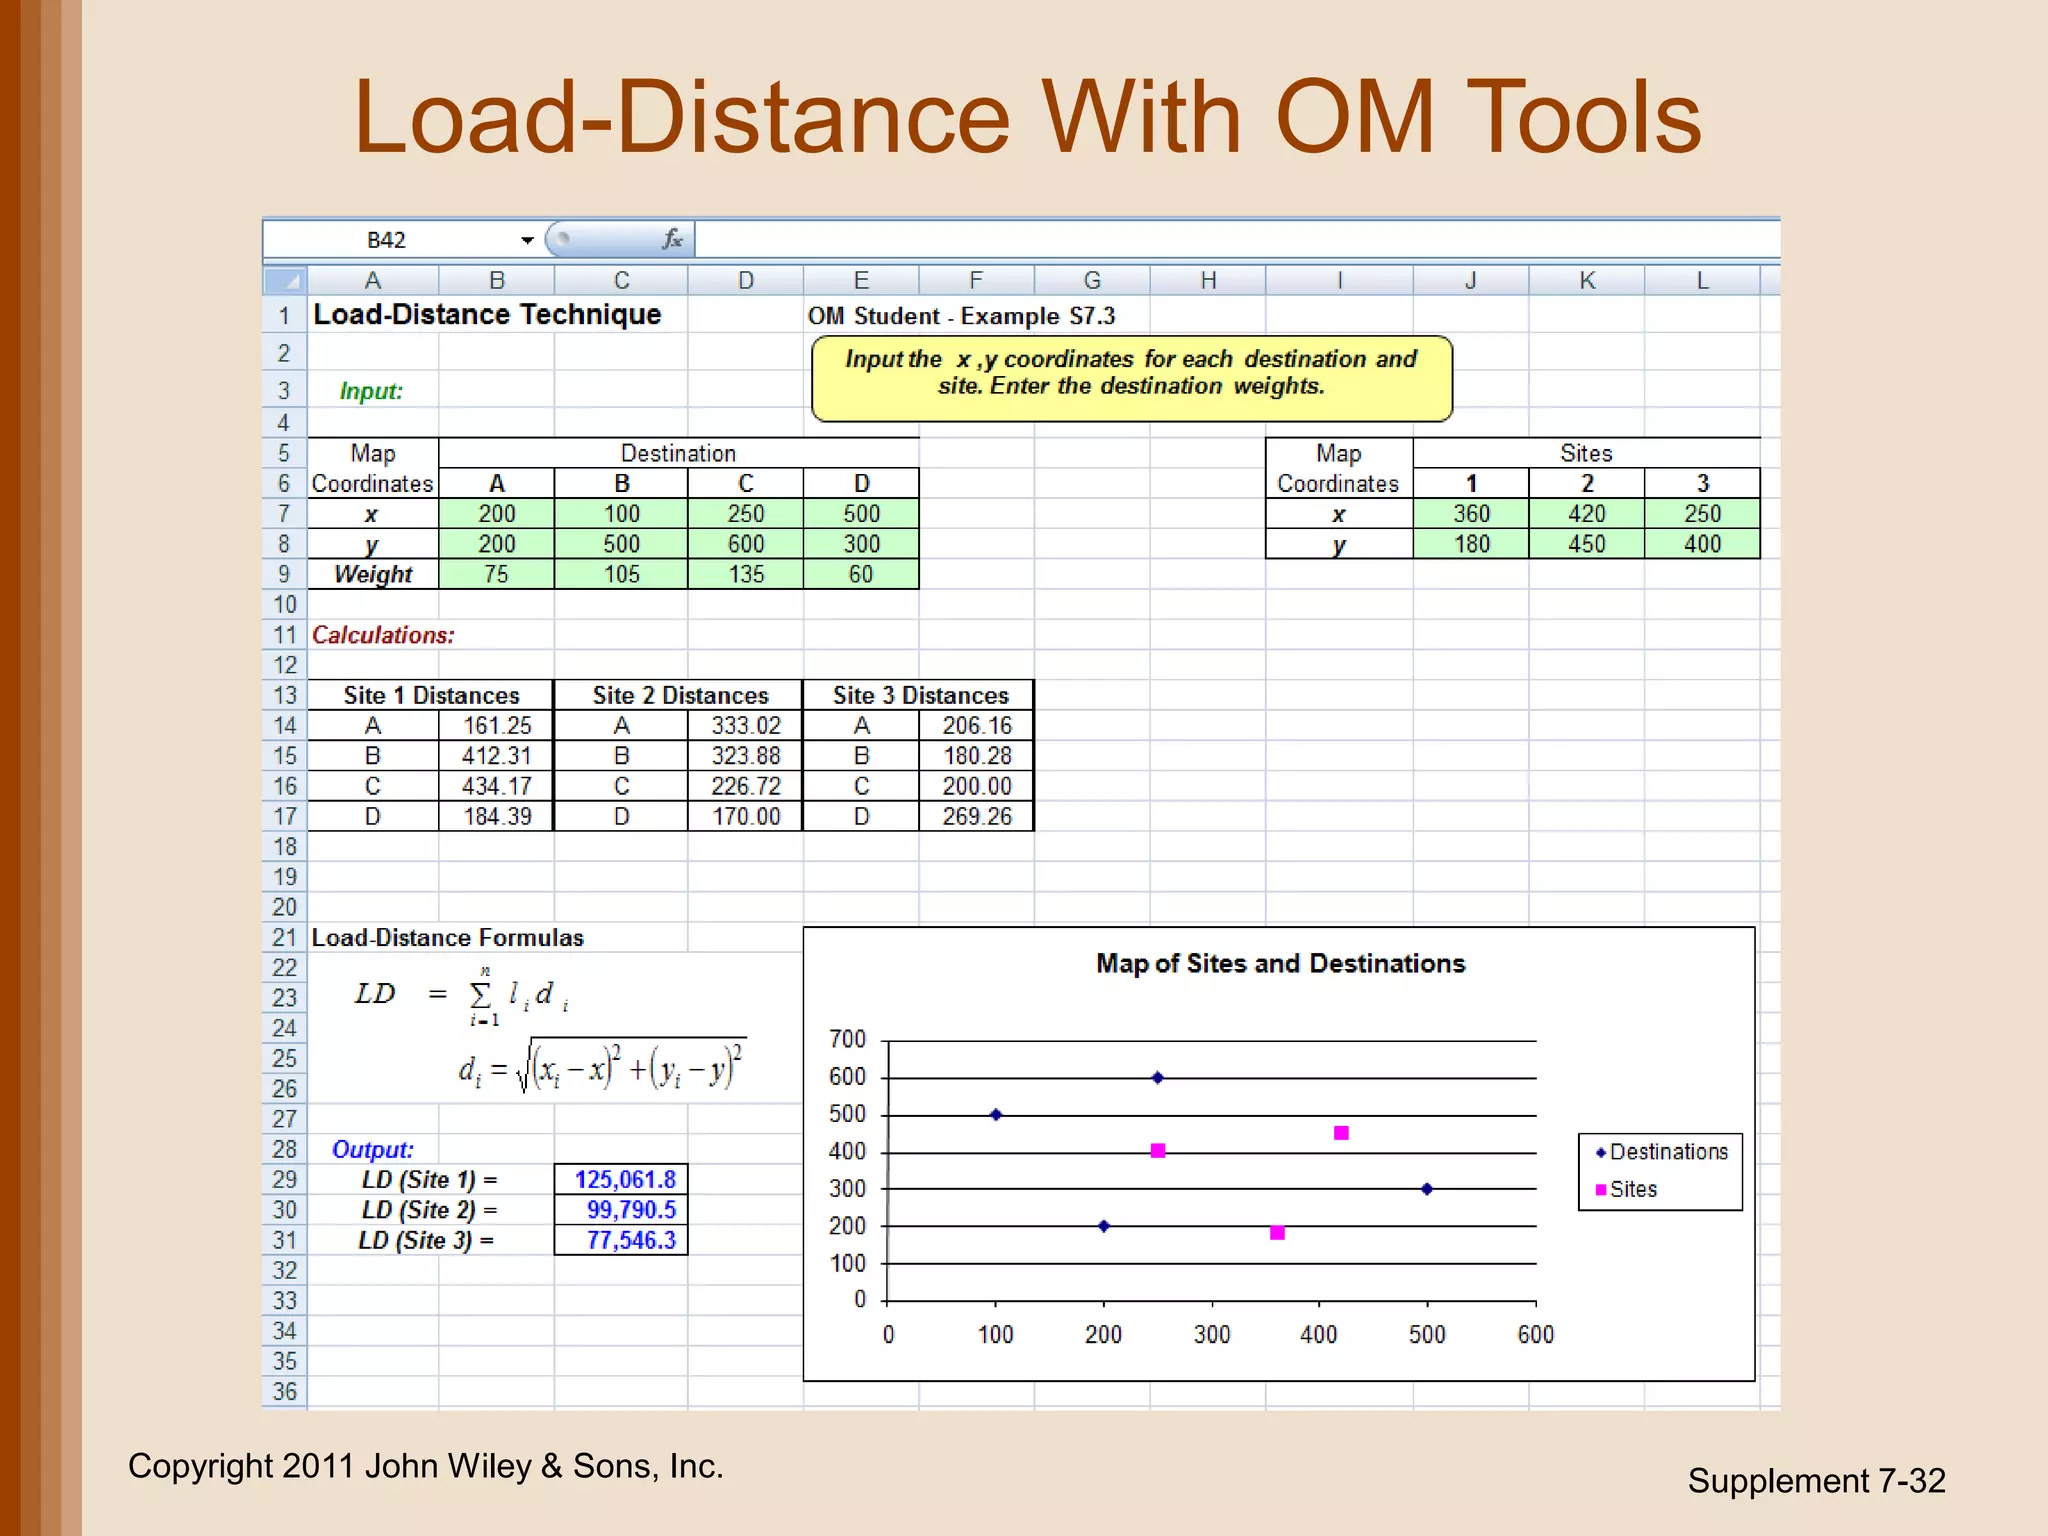Click the OM Student - Example S7.3 text

[961, 316]
